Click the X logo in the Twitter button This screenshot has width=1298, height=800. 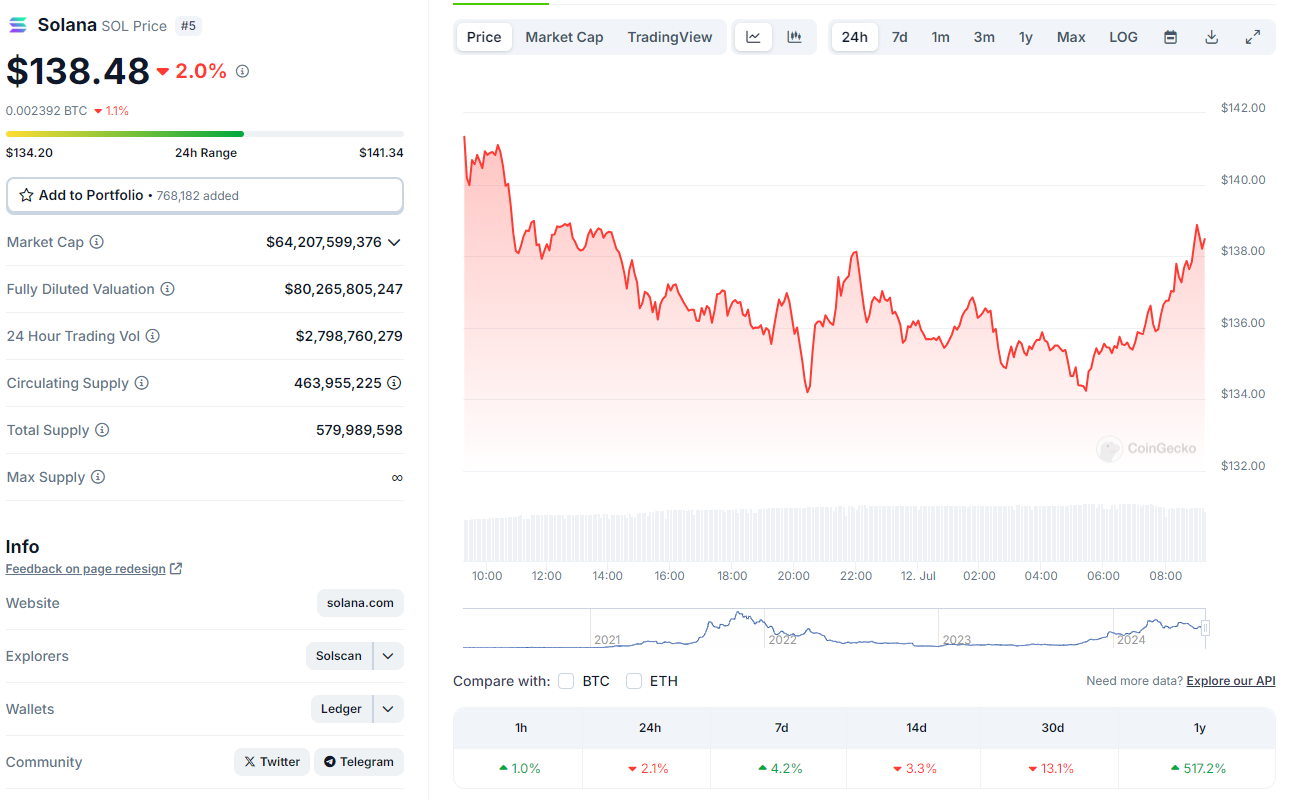tap(250, 762)
